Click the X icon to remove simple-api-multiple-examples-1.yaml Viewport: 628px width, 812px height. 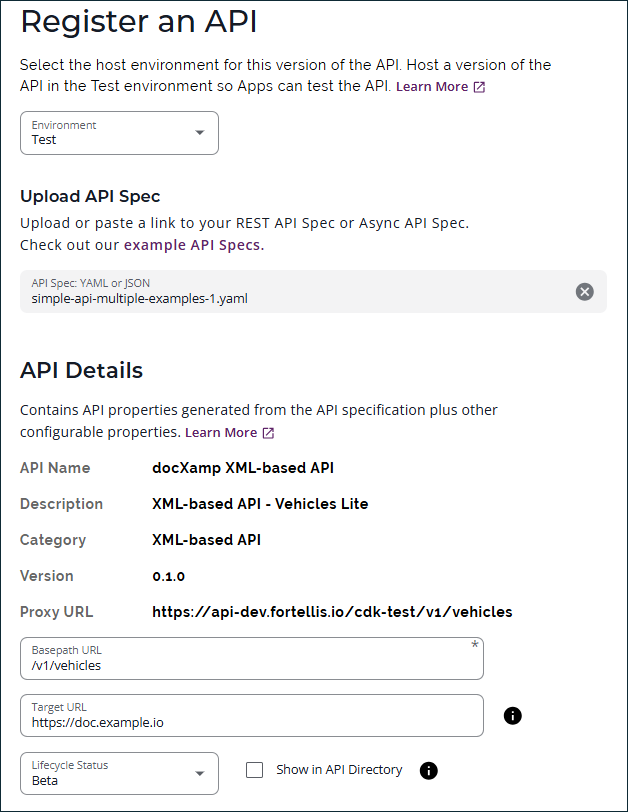(584, 291)
